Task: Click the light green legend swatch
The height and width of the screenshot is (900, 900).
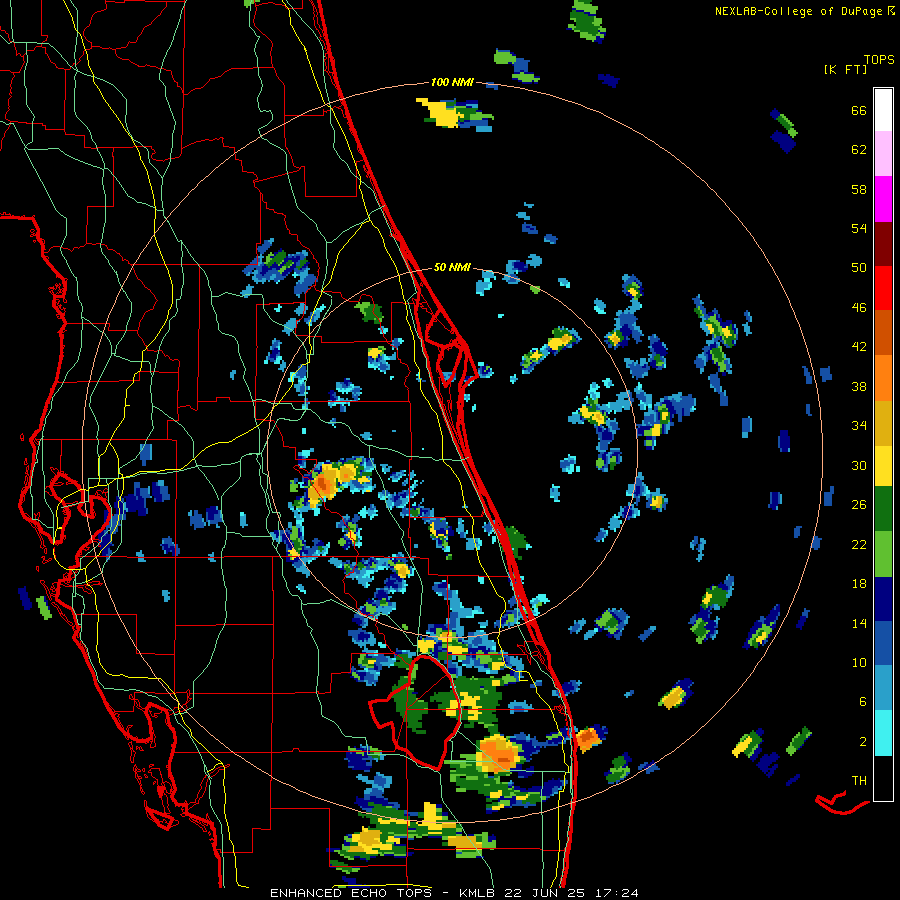Action: pos(883,554)
